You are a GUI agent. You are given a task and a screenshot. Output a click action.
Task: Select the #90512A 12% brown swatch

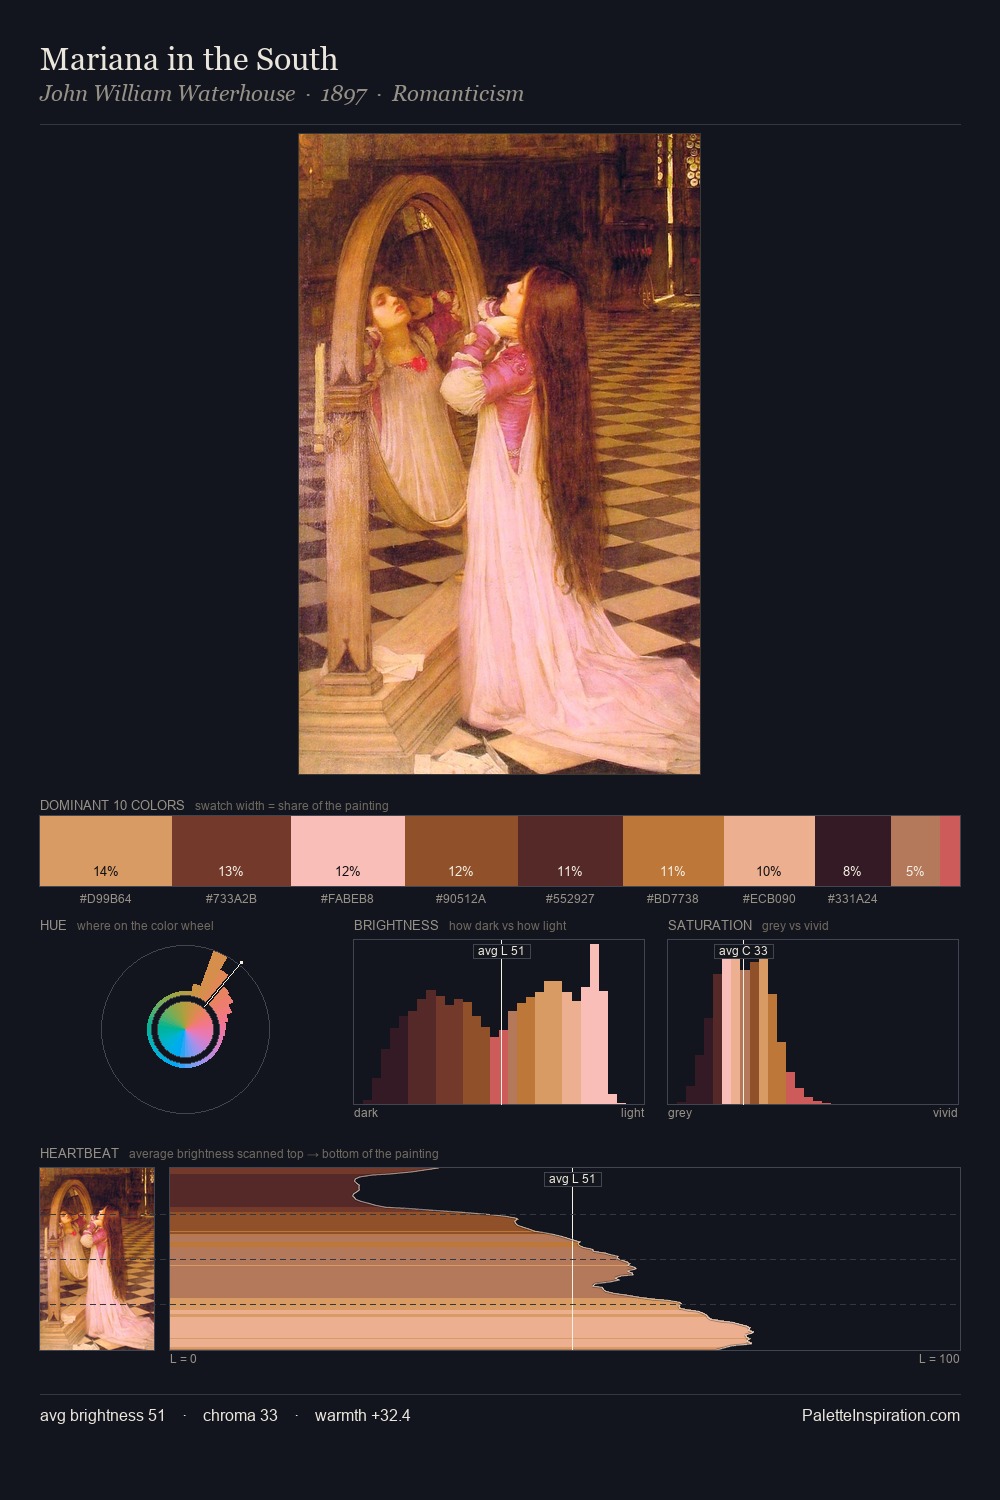coord(461,851)
